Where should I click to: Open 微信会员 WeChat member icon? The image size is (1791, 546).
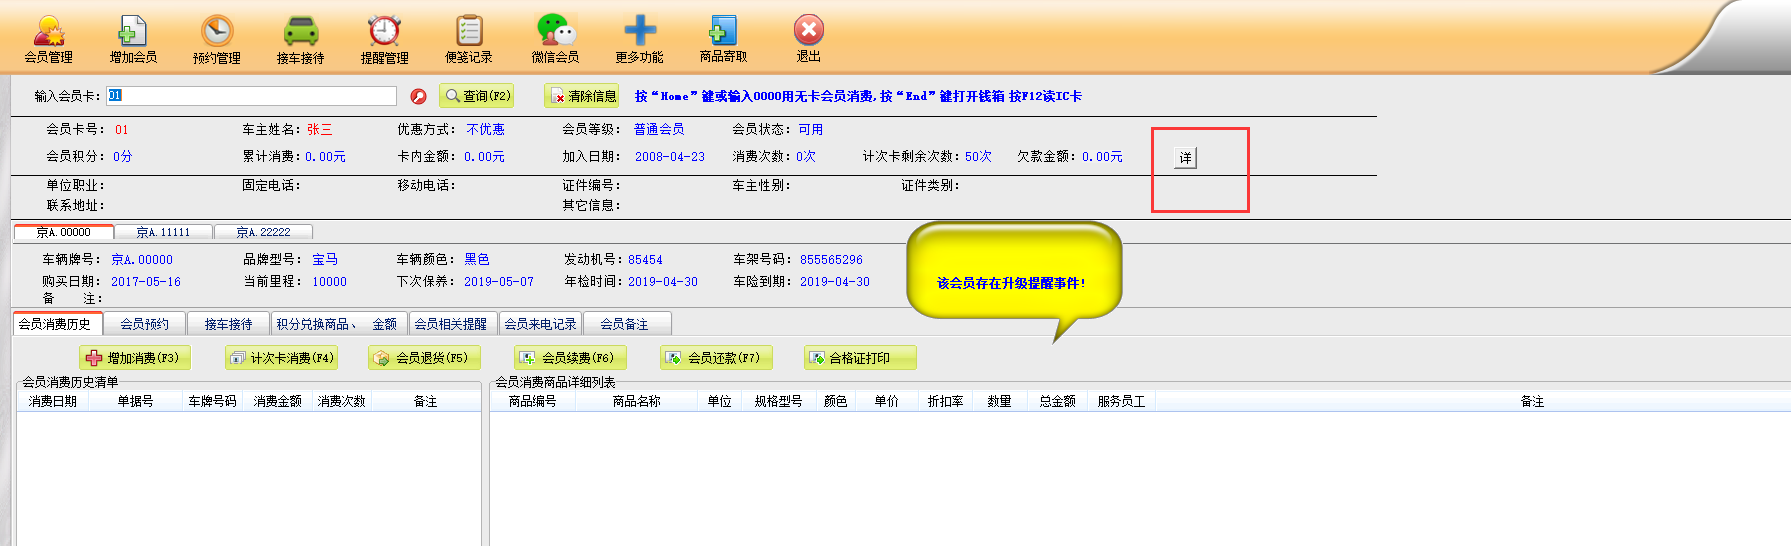(x=555, y=32)
